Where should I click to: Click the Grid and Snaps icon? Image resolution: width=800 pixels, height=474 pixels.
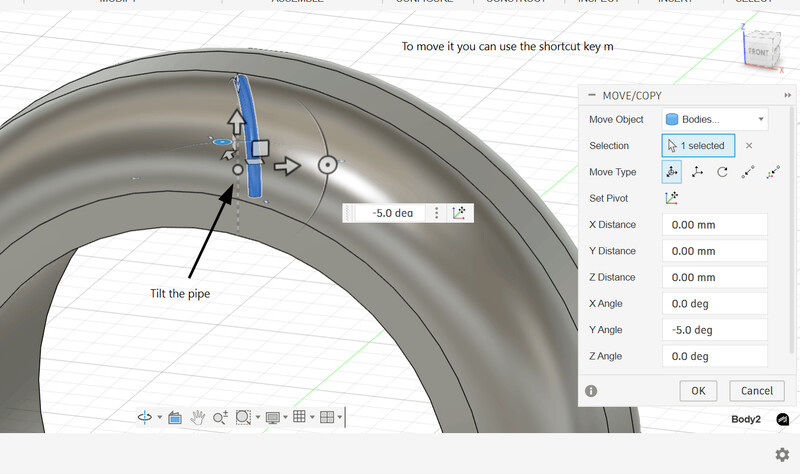tap(299, 417)
